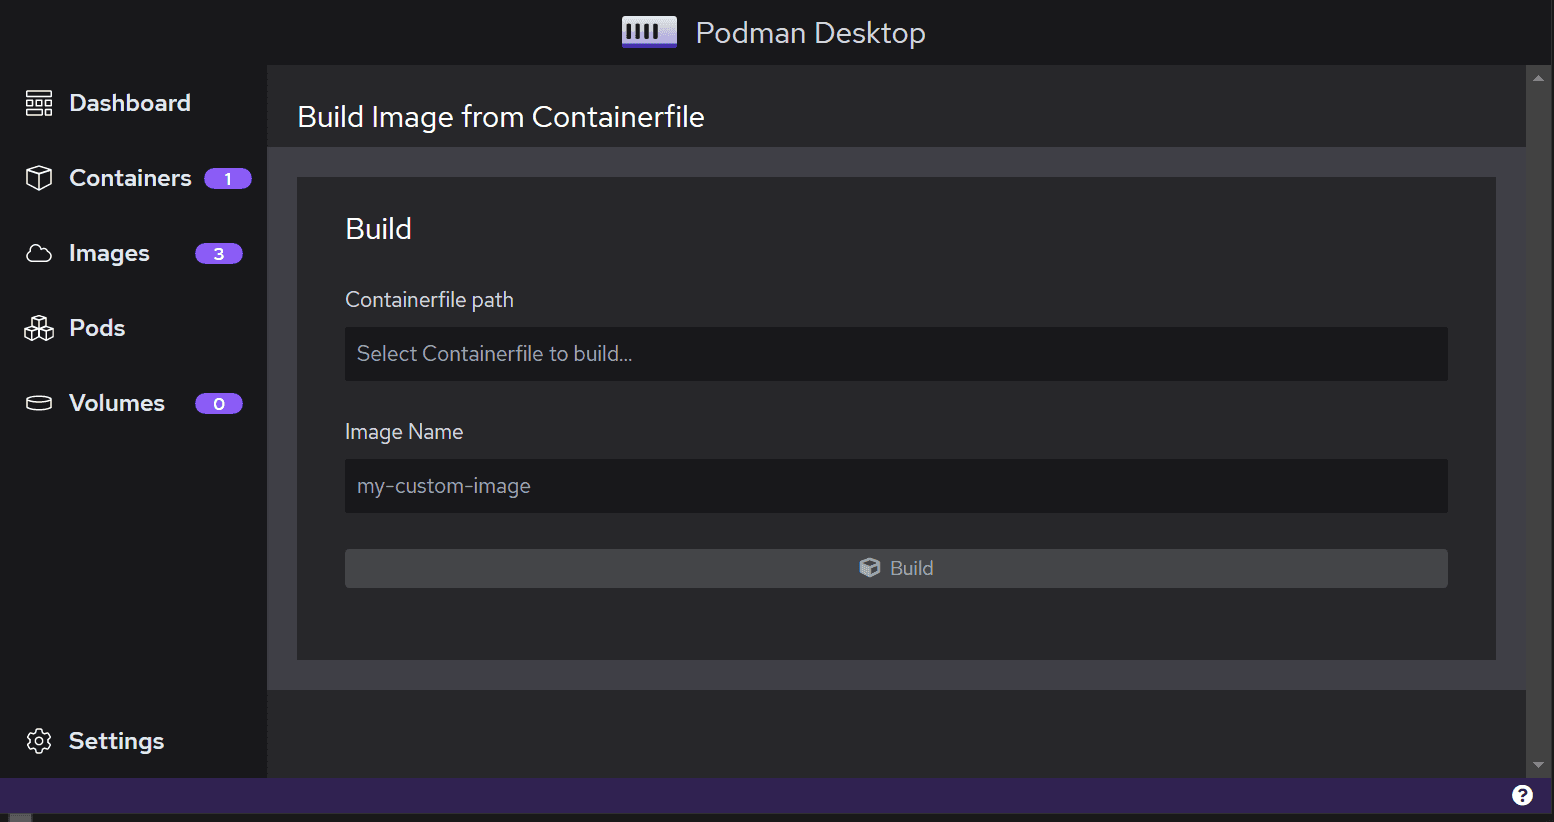Click the Dashboard grid icon
The width and height of the screenshot is (1554, 822).
point(39,103)
